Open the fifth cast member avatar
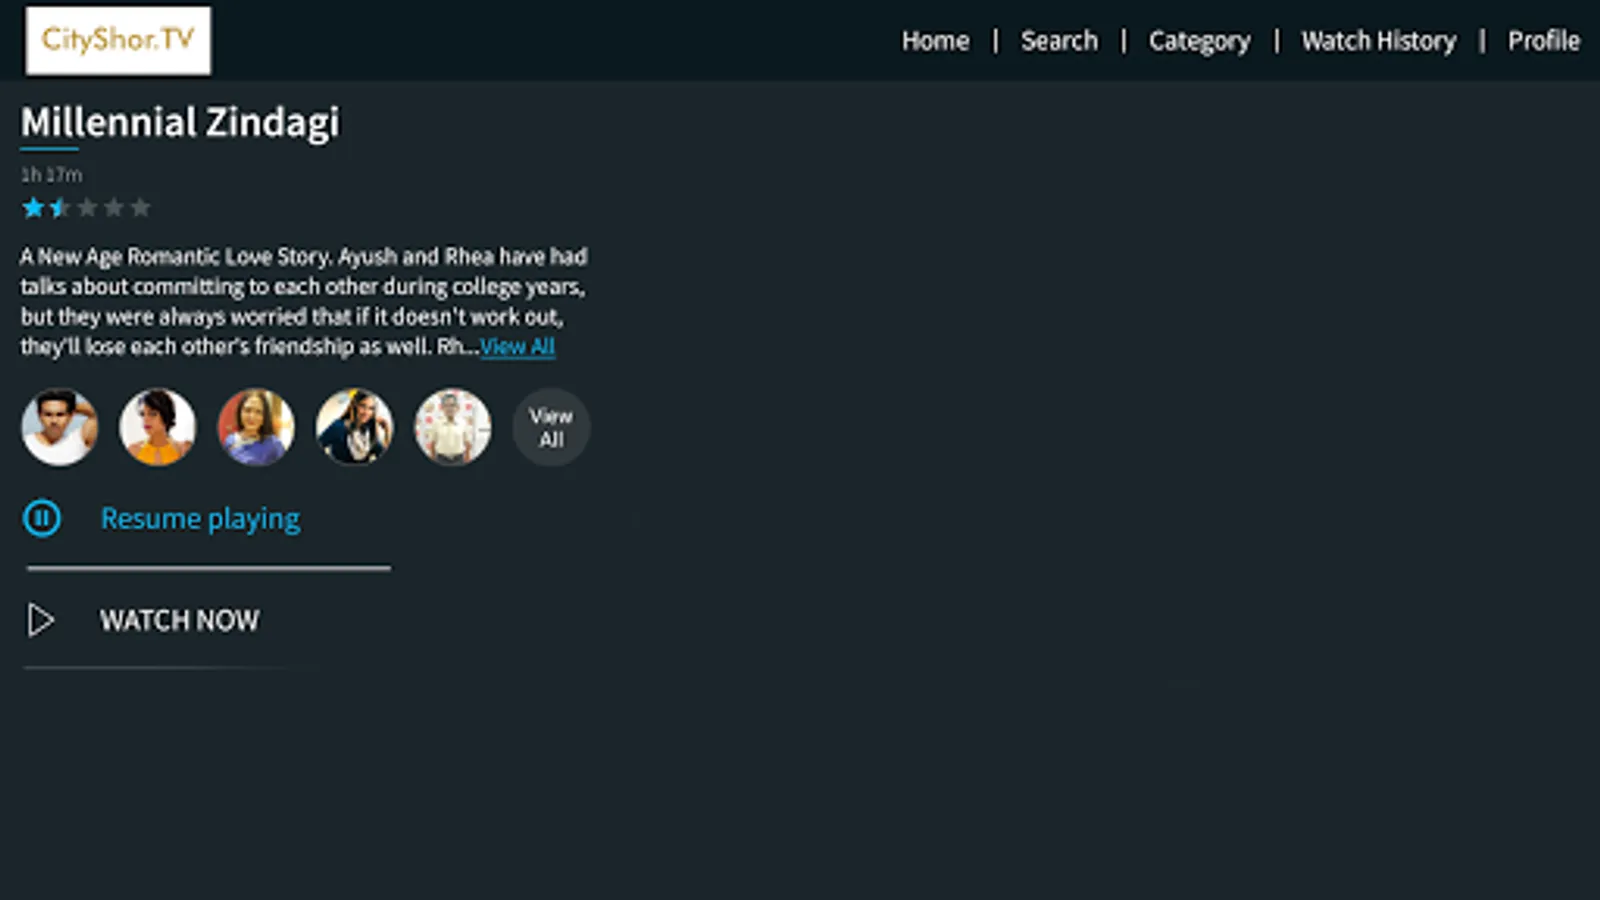1600x900 pixels. click(452, 427)
